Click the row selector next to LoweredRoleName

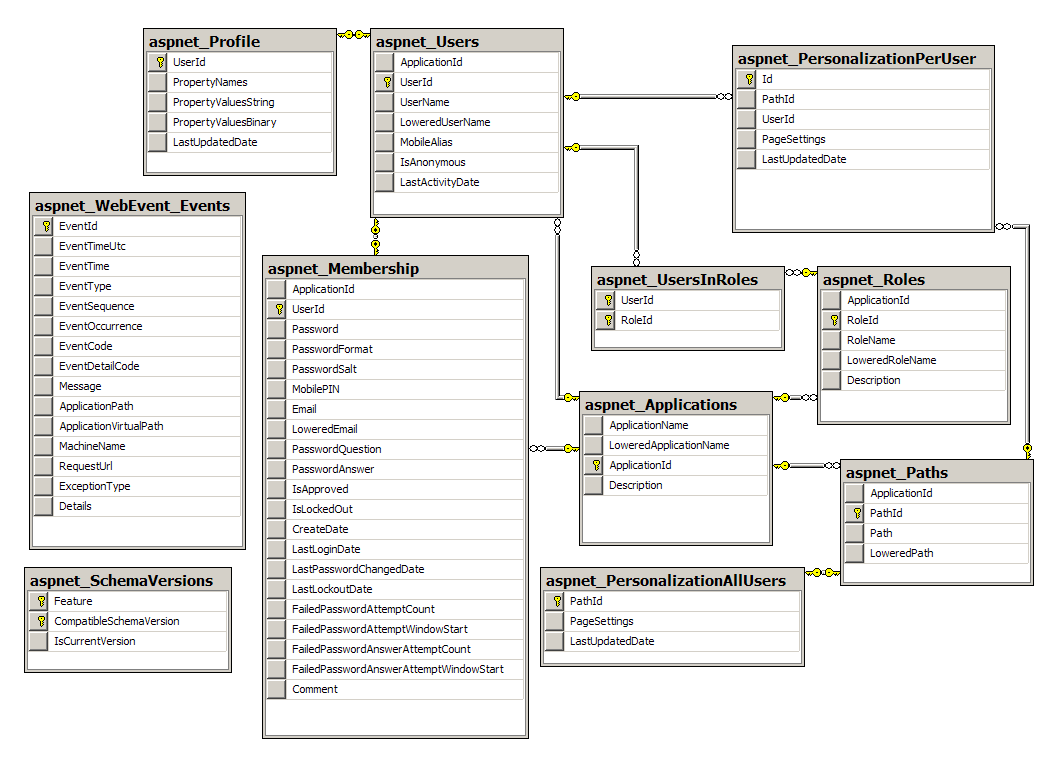831,361
